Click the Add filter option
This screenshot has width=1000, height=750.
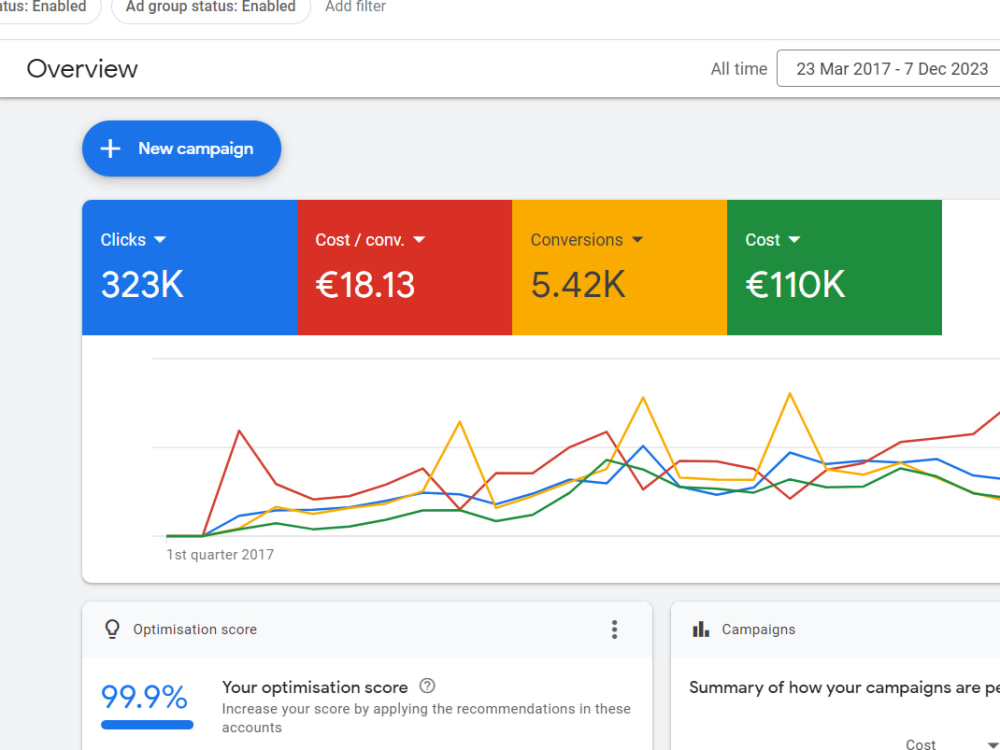355,7
